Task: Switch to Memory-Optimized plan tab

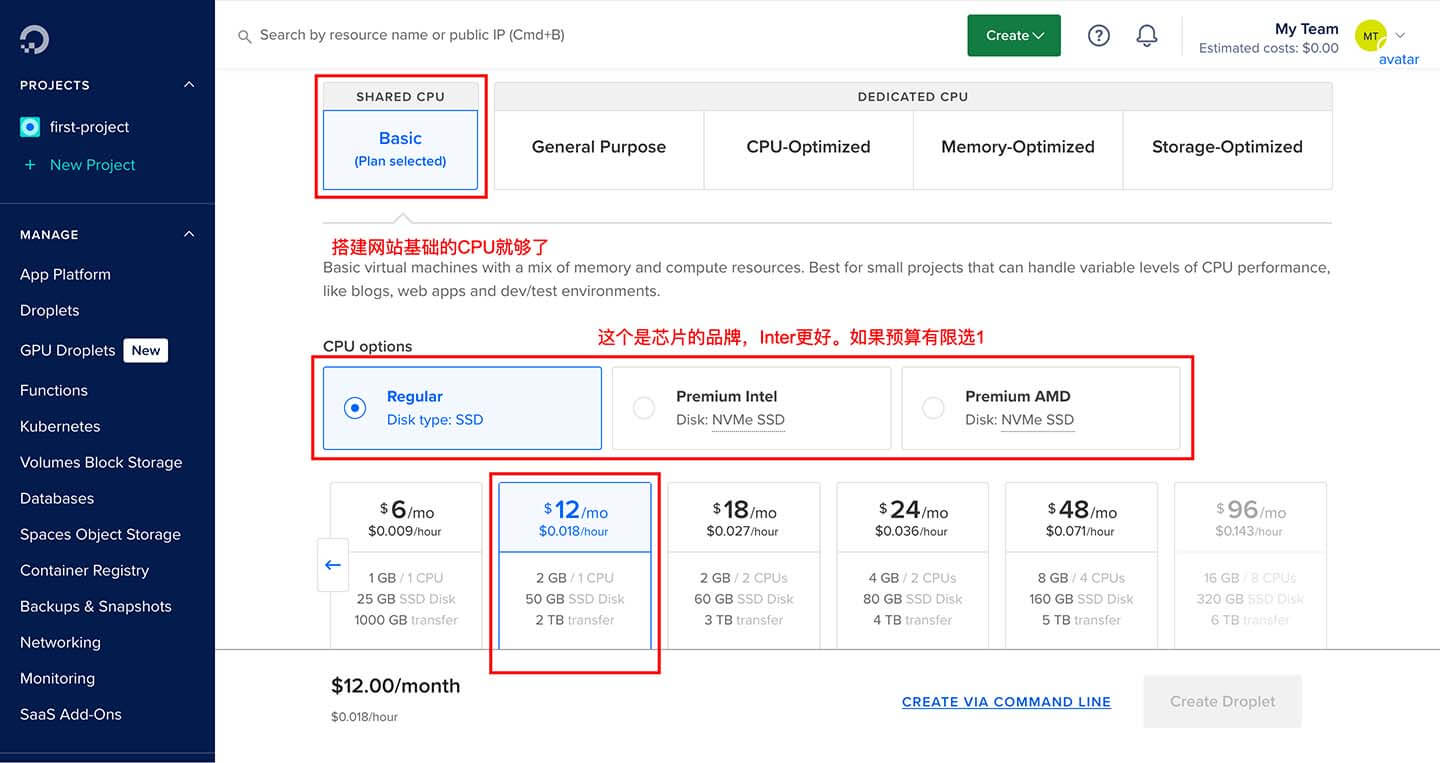Action: click(1018, 149)
